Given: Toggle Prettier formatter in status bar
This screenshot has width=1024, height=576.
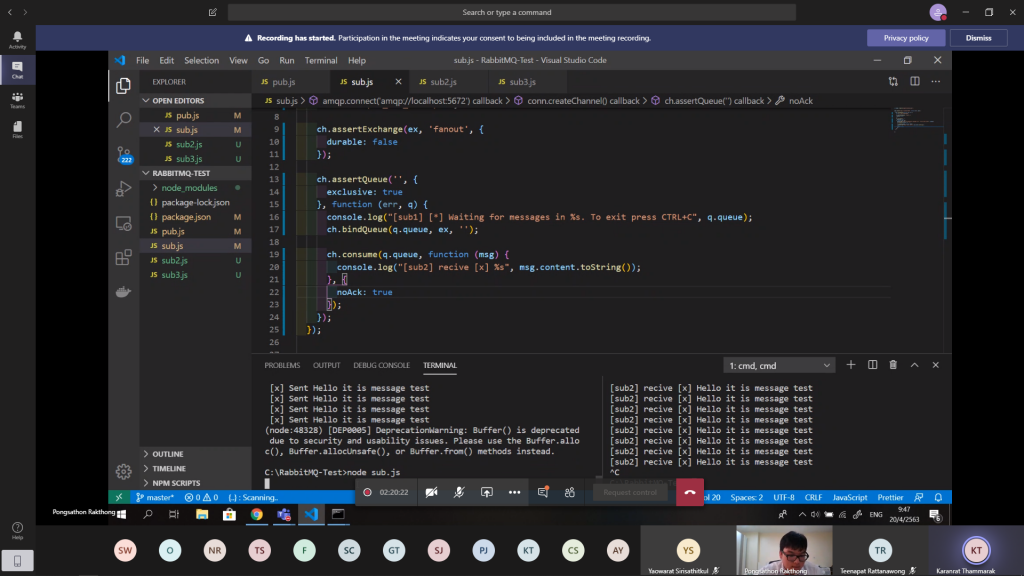Looking at the screenshot, I should [889, 497].
